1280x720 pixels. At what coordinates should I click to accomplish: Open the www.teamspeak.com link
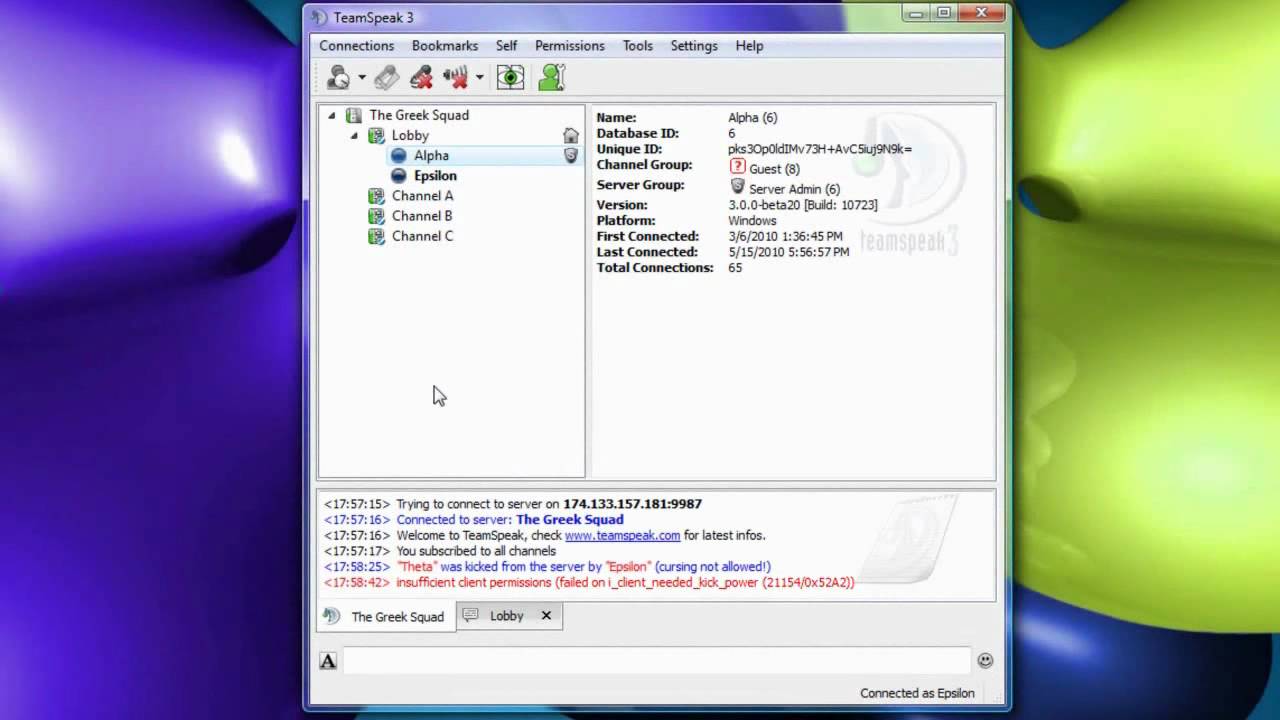pos(622,535)
